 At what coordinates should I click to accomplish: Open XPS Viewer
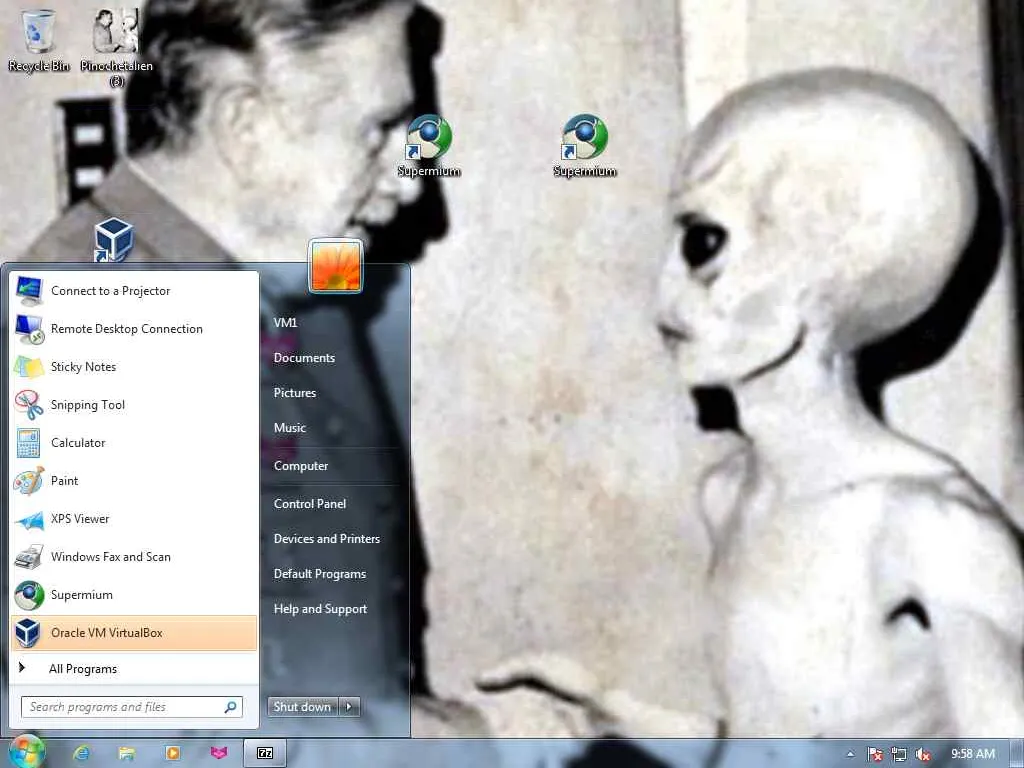point(134,519)
